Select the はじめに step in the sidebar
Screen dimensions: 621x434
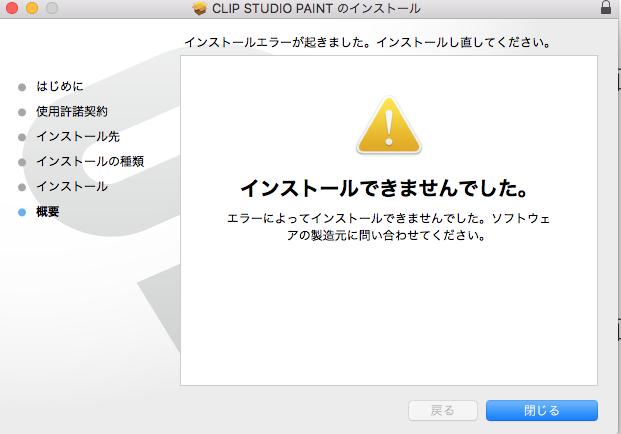tap(60, 86)
